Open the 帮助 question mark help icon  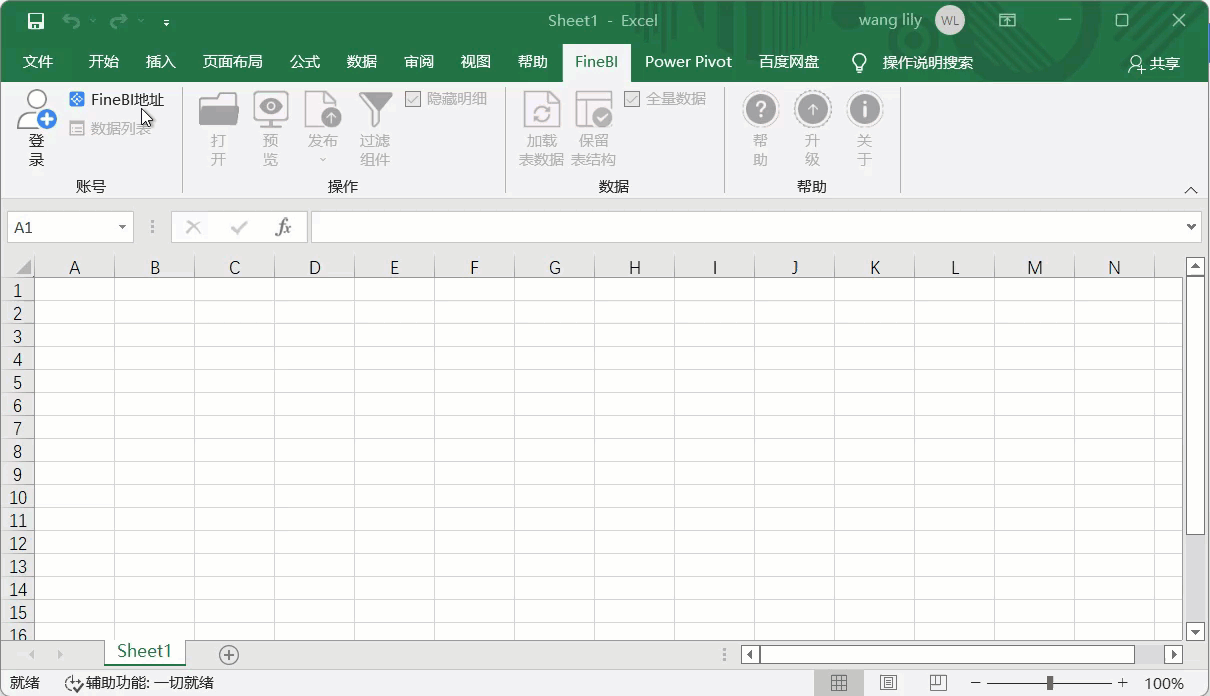coord(760,109)
